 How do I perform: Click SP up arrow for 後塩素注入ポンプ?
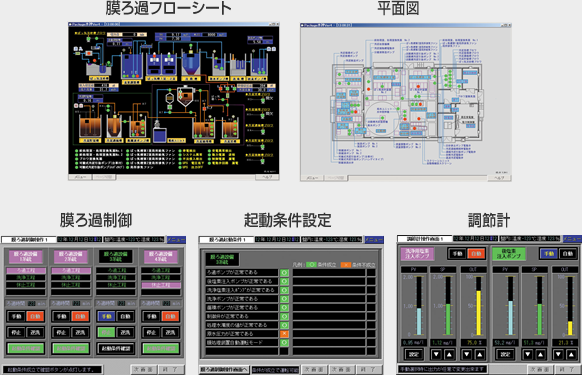click(540, 354)
